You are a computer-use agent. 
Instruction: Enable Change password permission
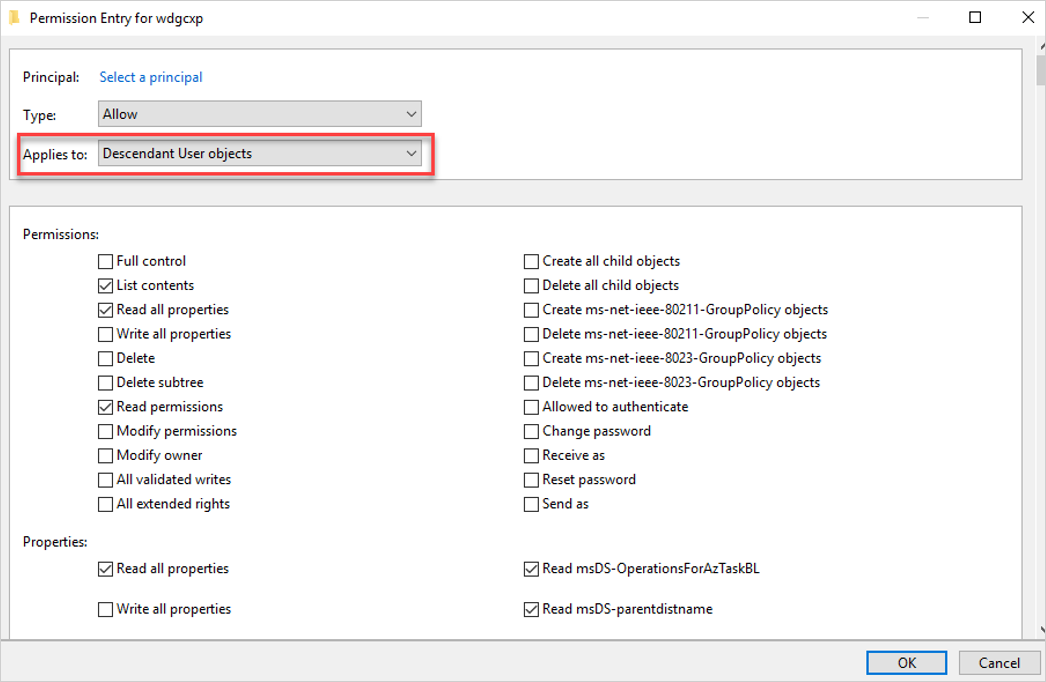pyautogui.click(x=531, y=431)
